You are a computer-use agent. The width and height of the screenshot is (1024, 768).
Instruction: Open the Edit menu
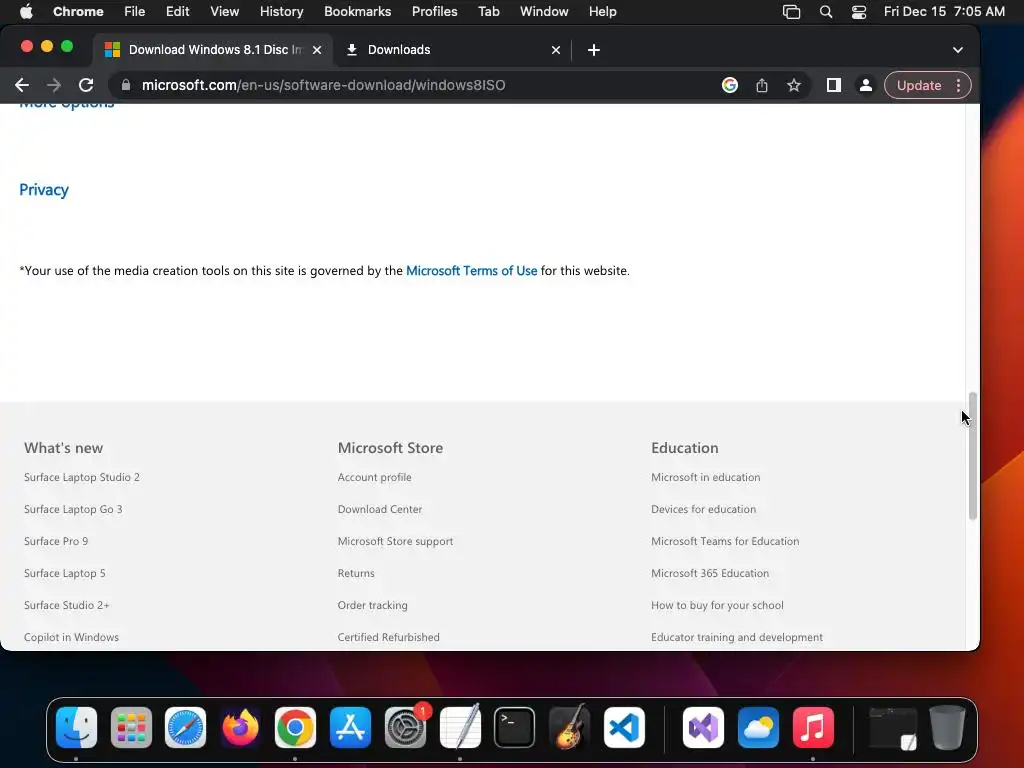coord(177,11)
